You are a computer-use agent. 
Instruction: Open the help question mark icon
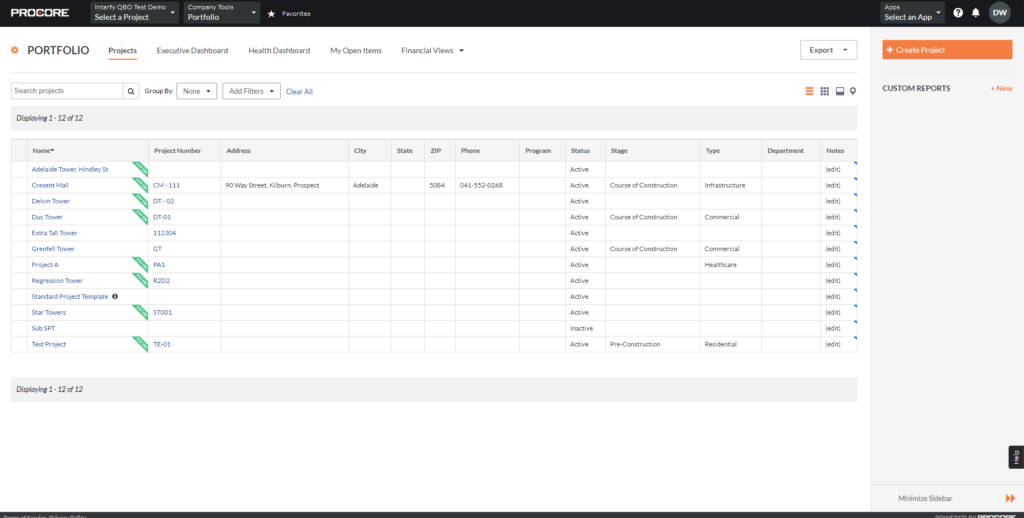click(958, 13)
